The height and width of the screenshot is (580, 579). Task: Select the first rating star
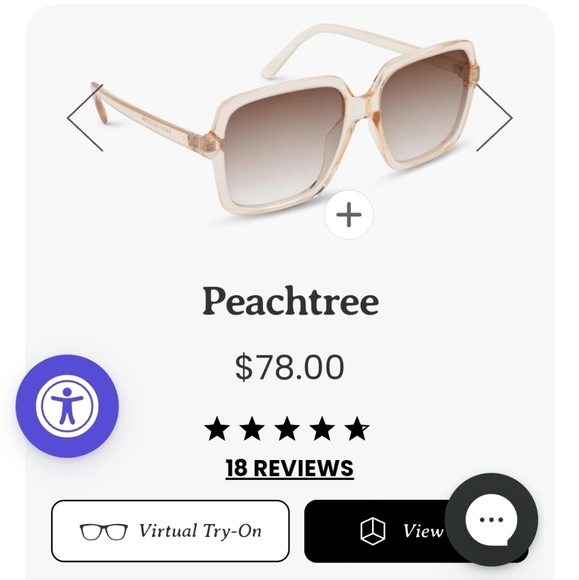tap(217, 428)
